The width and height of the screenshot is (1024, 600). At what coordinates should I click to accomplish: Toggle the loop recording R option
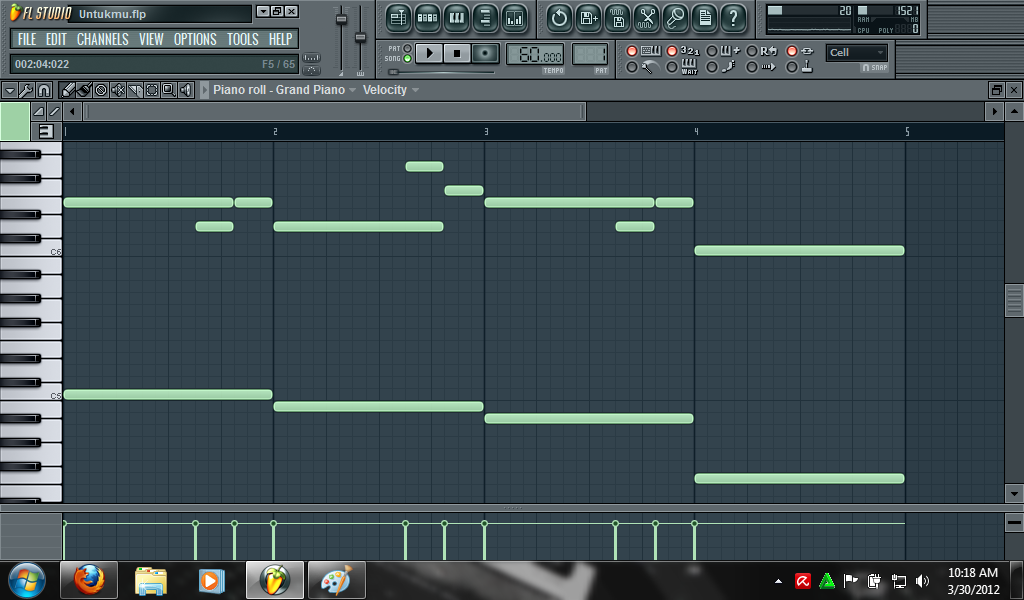coord(752,51)
